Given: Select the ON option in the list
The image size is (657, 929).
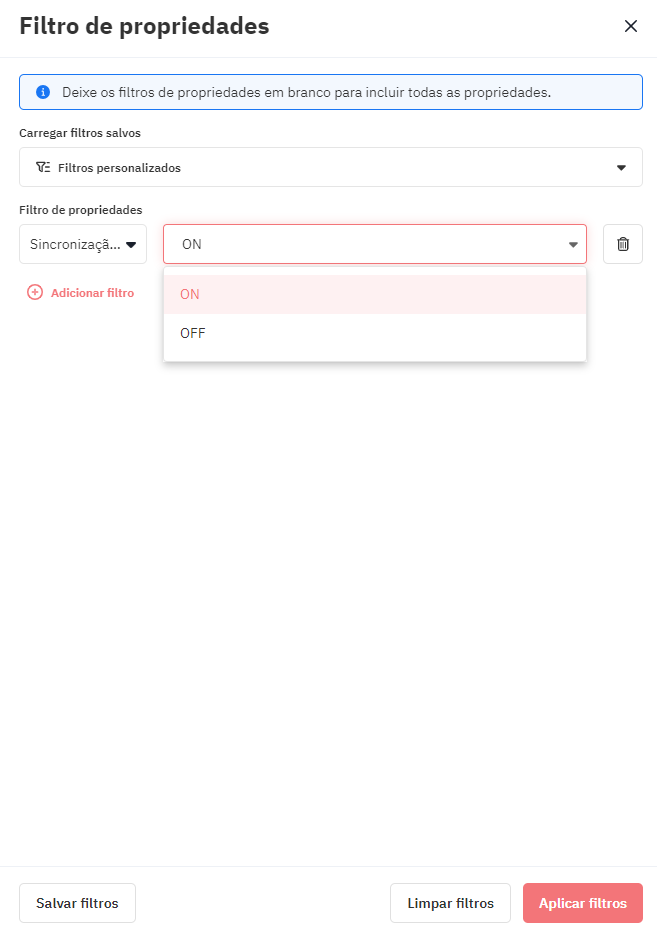Looking at the screenshot, I should click(x=374, y=294).
